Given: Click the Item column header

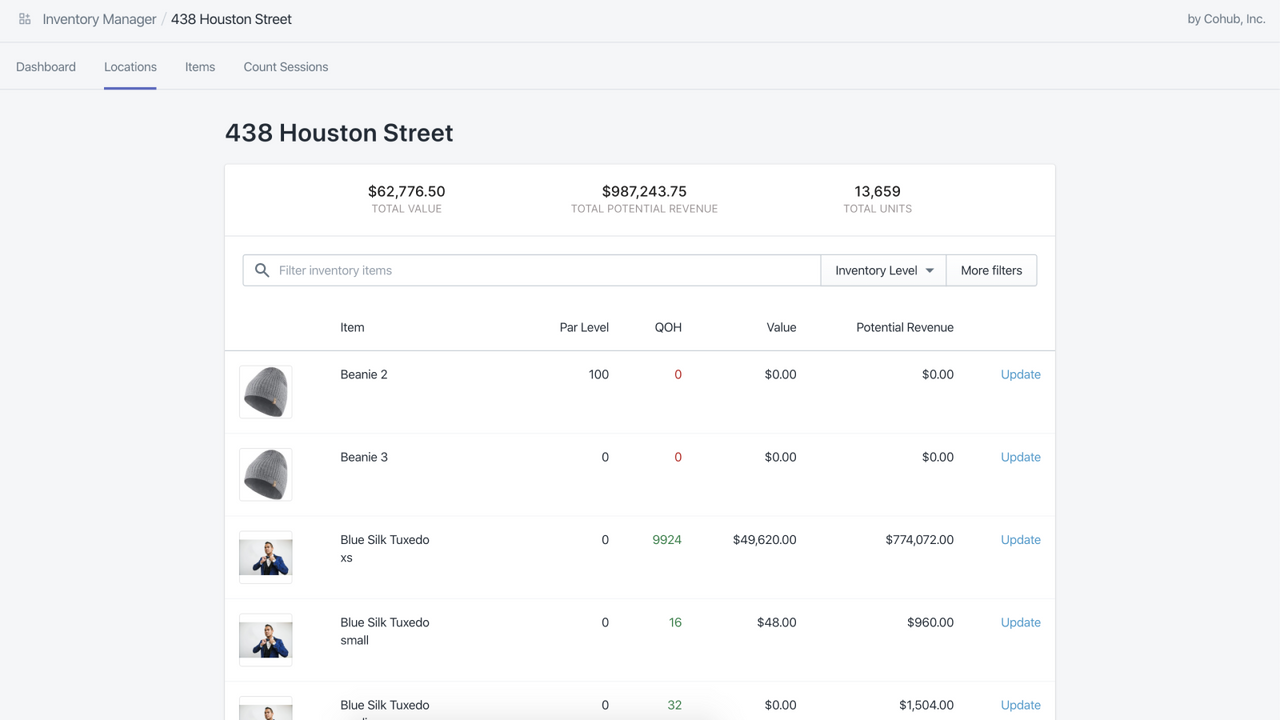Looking at the screenshot, I should click(x=352, y=327).
